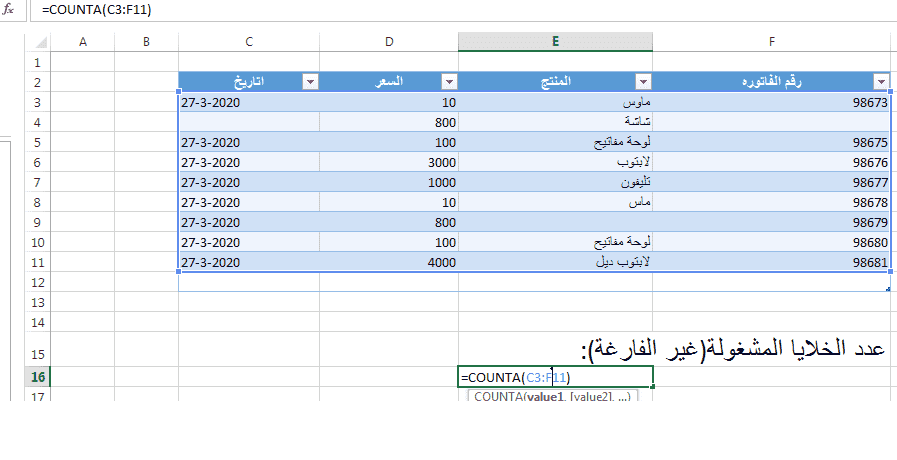Click the fx insert function icon

[x=8, y=10]
